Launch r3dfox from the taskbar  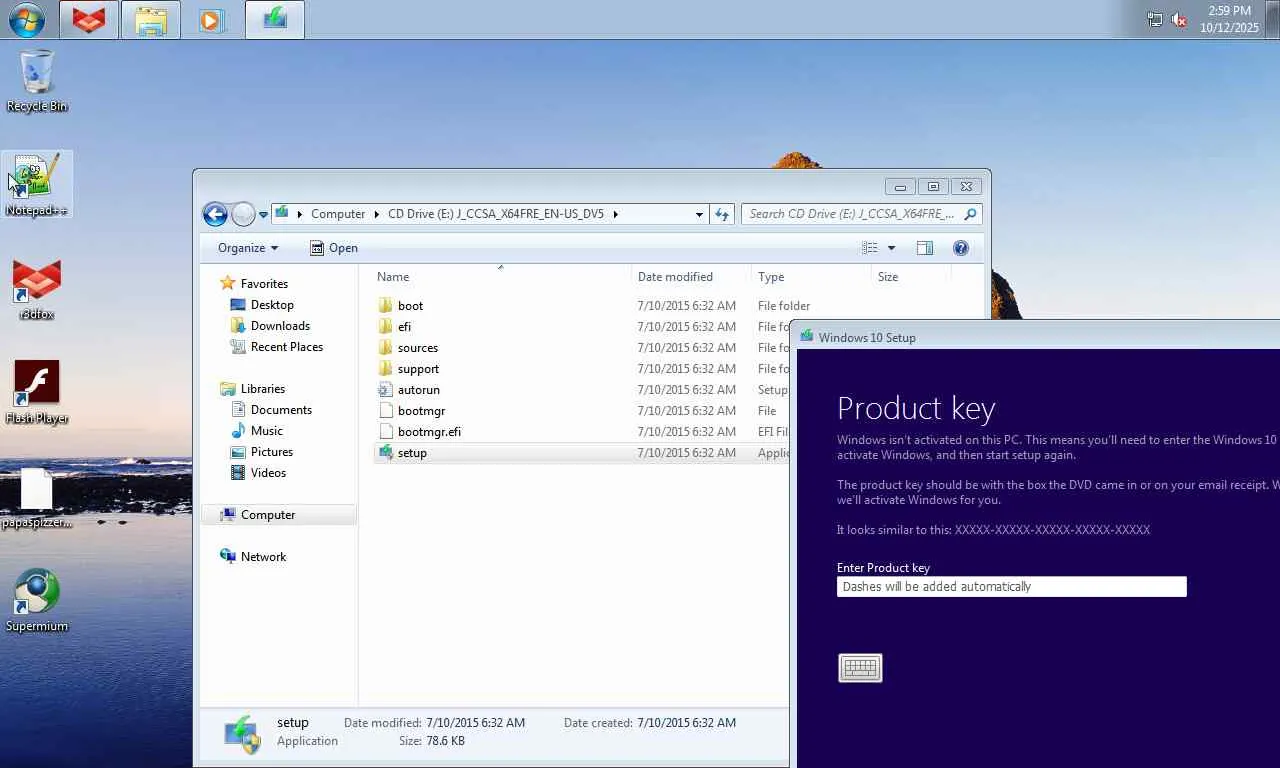tap(89, 20)
